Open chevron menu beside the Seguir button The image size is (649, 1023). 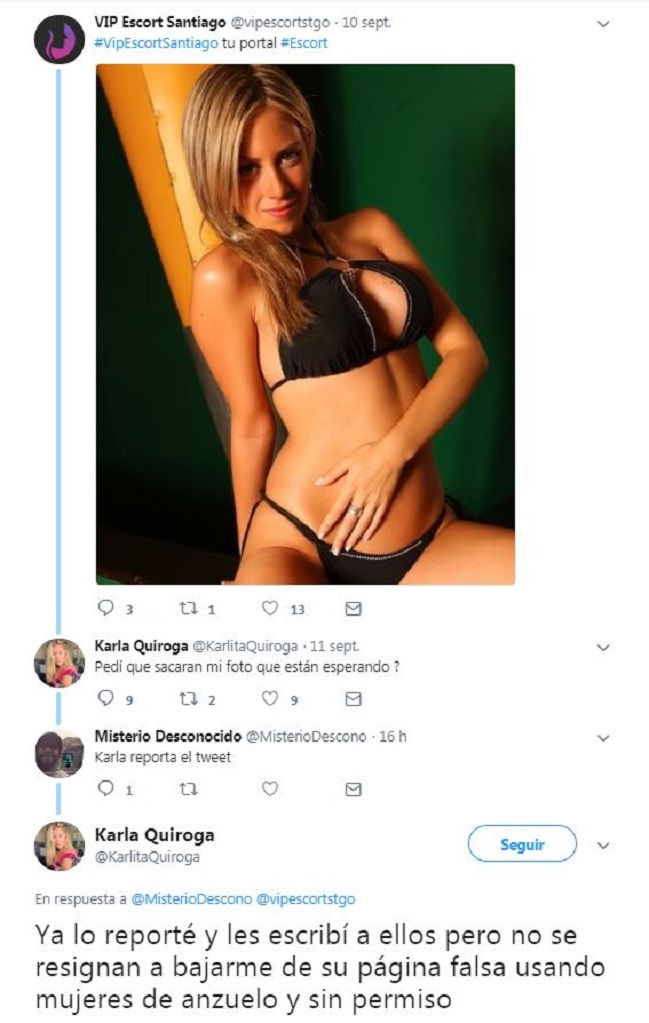pyautogui.click(x=602, y=845)
